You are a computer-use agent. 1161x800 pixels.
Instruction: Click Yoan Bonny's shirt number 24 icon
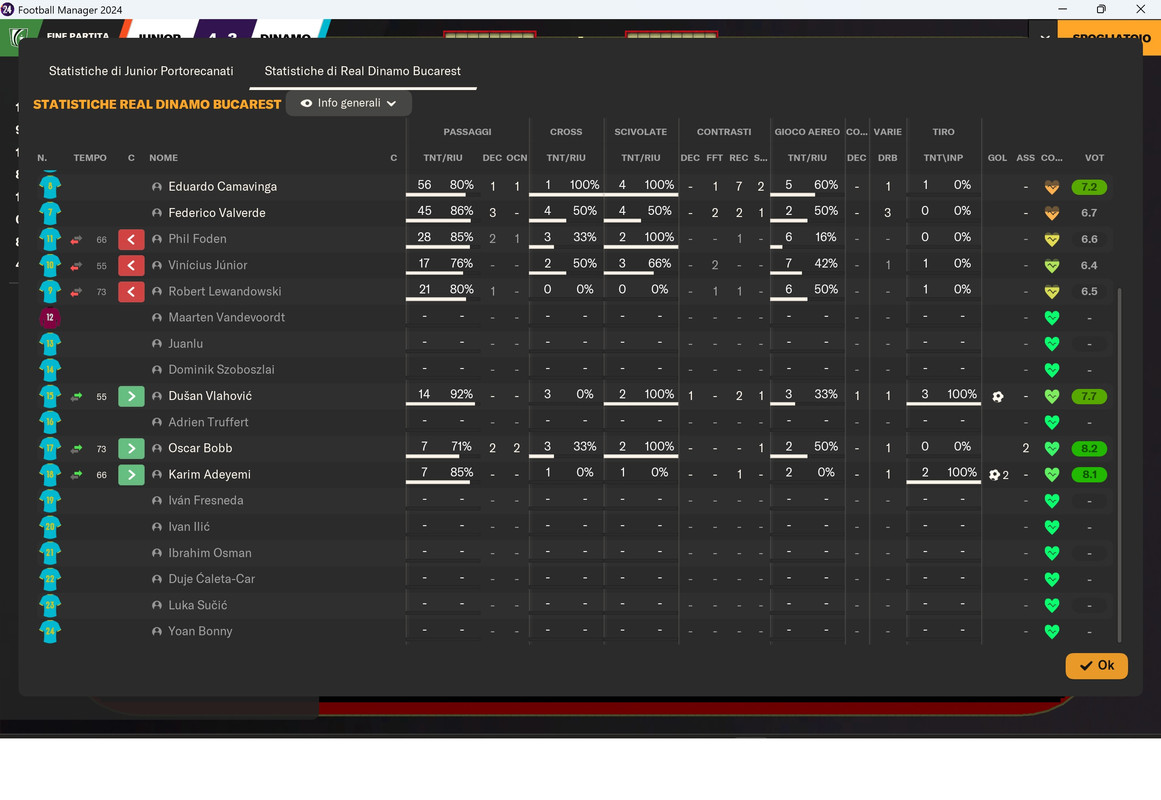click(x=50, y=631)
